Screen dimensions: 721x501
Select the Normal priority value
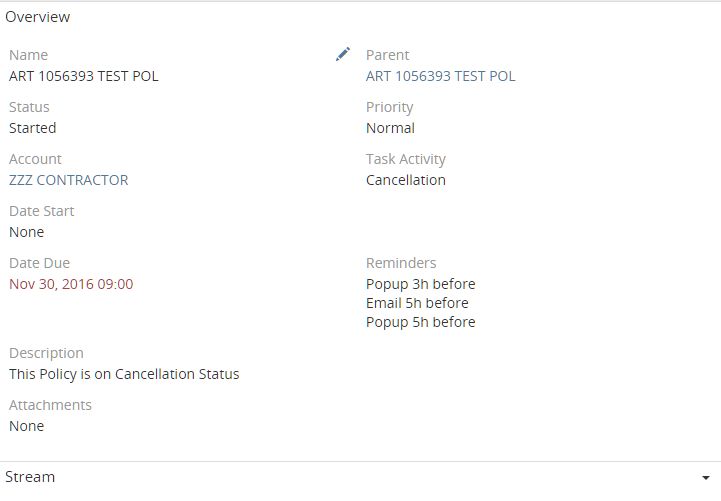[x=390, y=128]
